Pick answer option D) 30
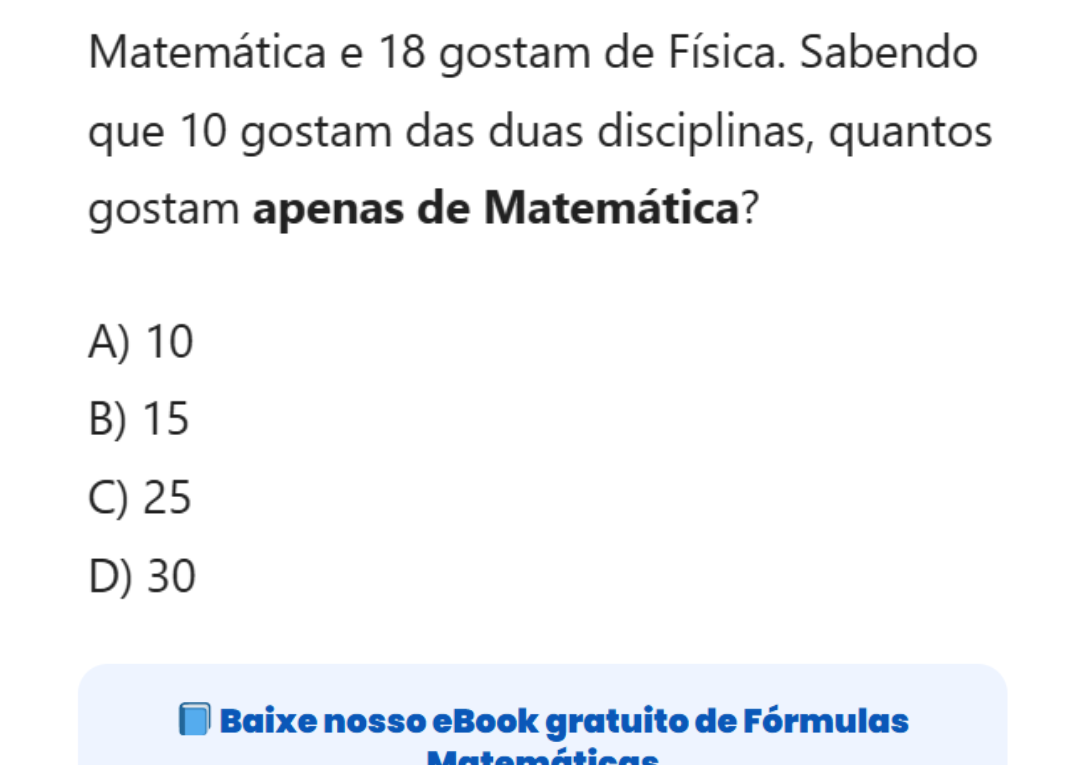Image resolution: width=1080 pixels, height=765 pixels. [143, 576]
